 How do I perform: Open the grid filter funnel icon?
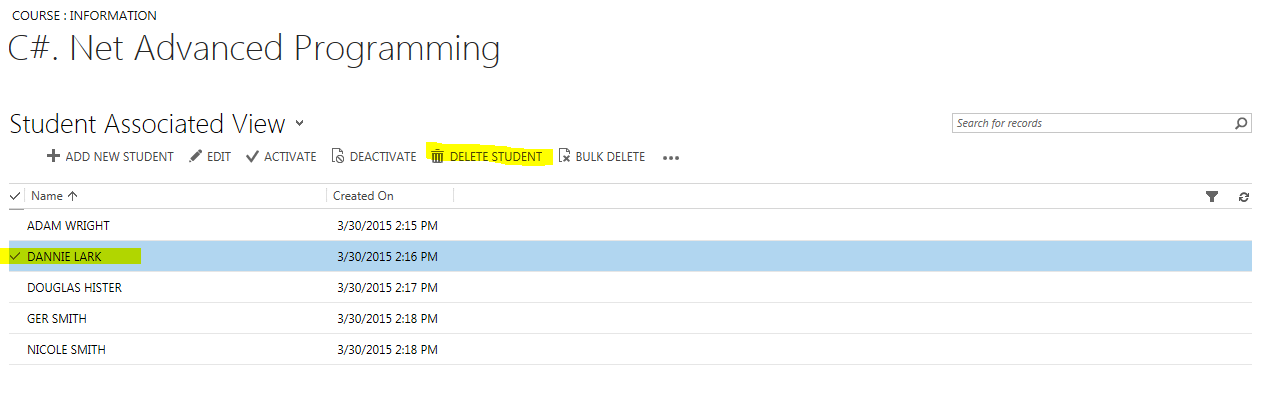click(1212, 197)
